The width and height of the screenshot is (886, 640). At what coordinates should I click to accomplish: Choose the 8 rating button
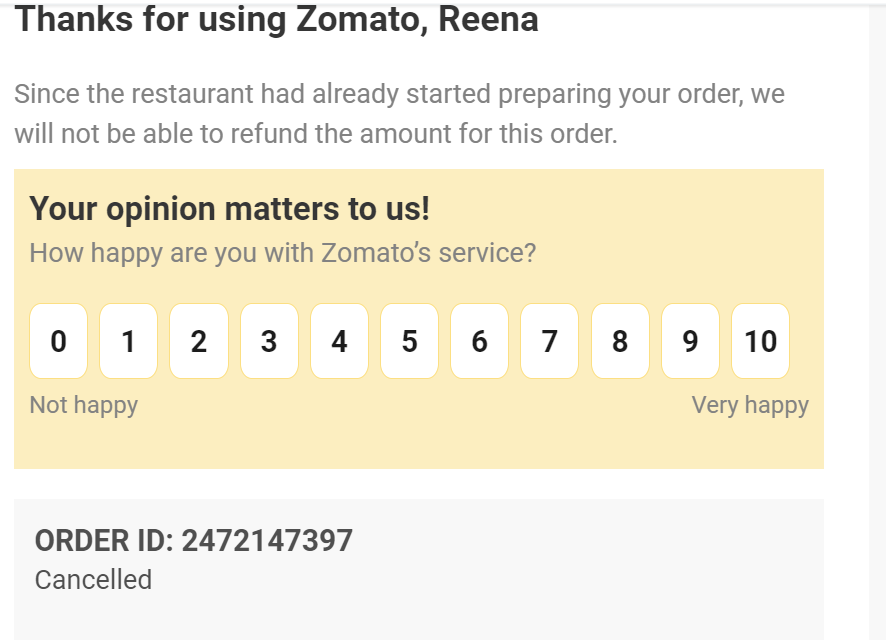pos(620,341)
